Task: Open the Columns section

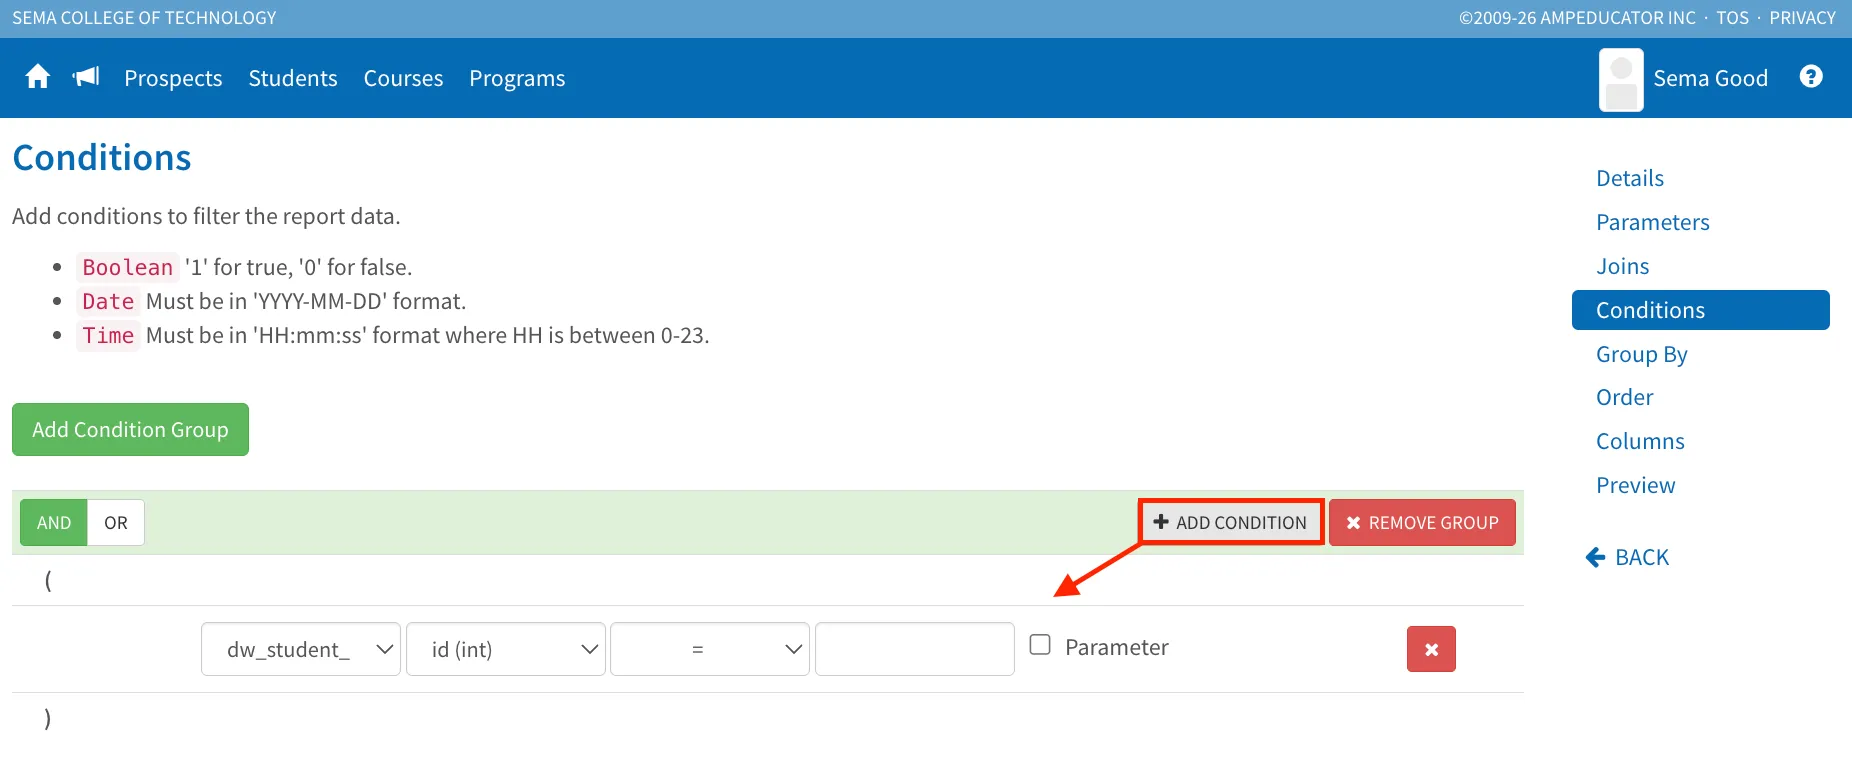Action: (1640, 441)
